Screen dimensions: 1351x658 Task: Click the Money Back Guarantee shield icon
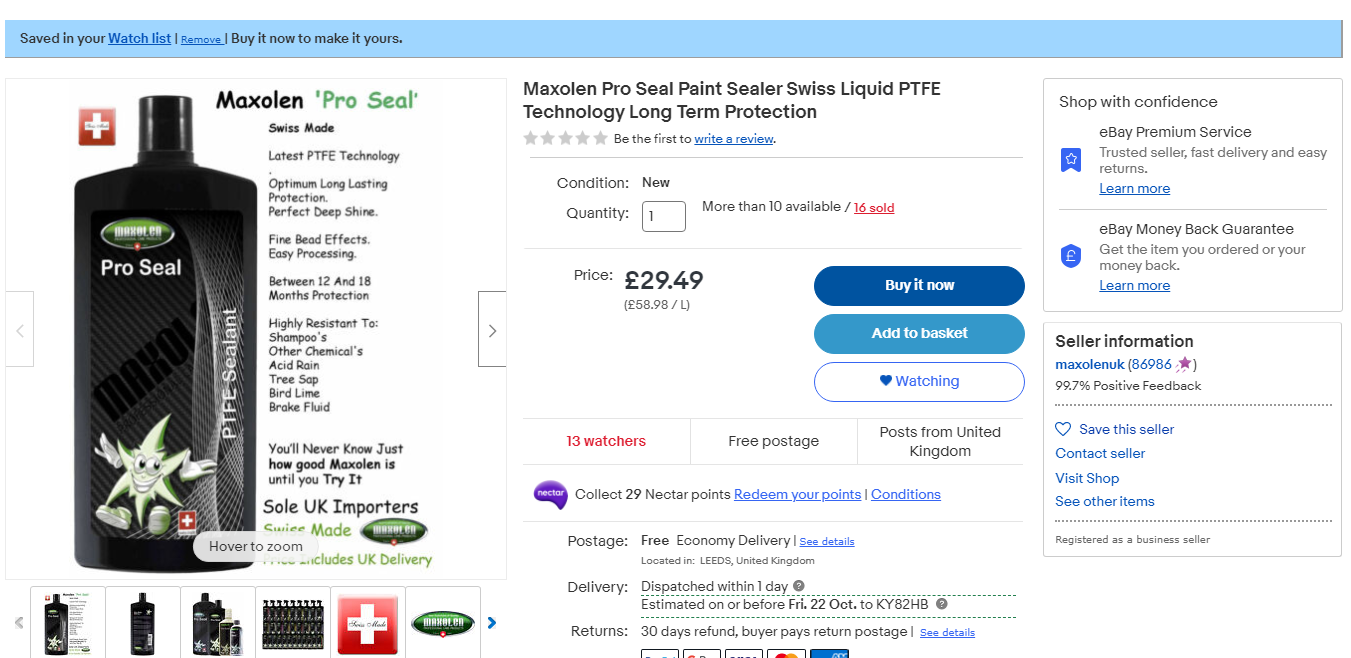tap(1071, 256)
